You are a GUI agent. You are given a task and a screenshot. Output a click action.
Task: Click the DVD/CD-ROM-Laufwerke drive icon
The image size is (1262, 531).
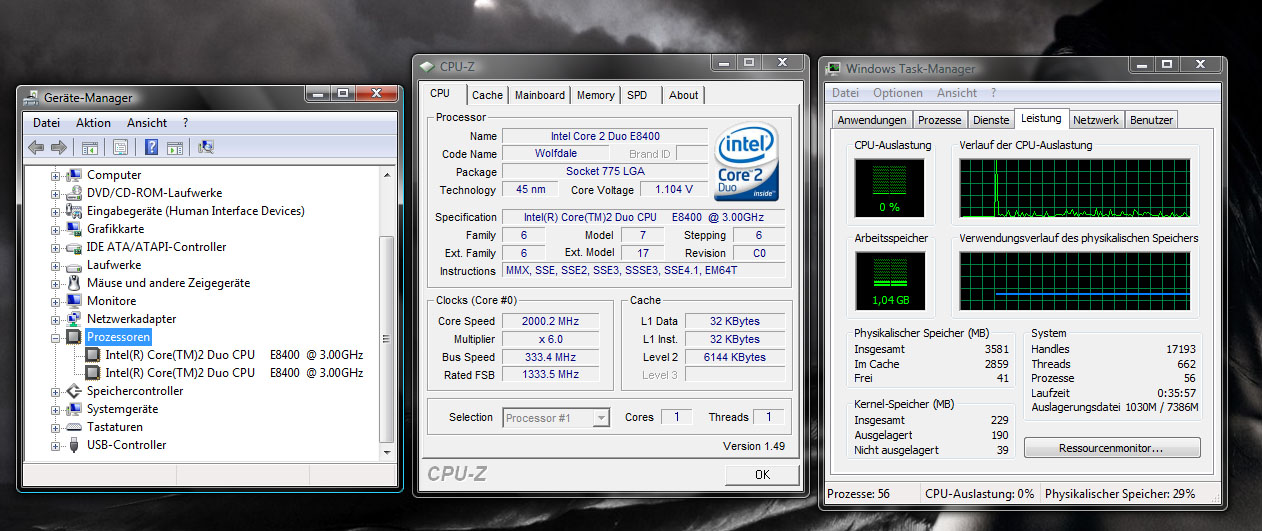(x=74, y=193)
